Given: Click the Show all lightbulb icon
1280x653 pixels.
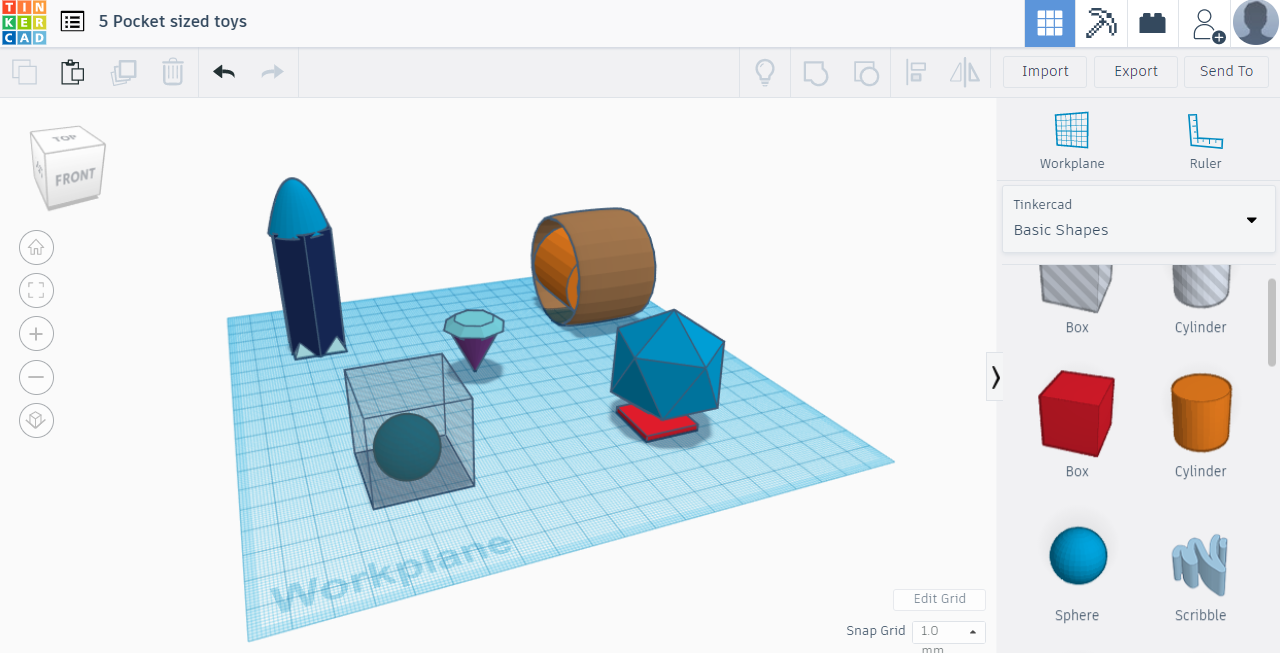Looking at the screenshot, I should pos(765,72).
